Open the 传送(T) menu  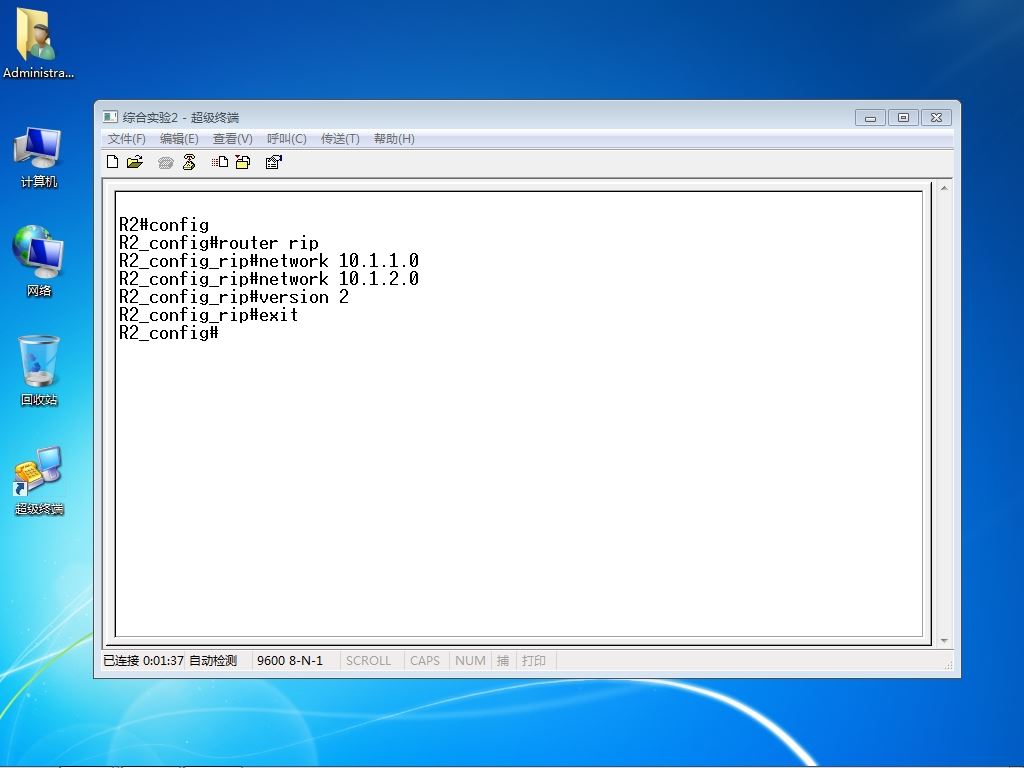[x=340, y=138]
